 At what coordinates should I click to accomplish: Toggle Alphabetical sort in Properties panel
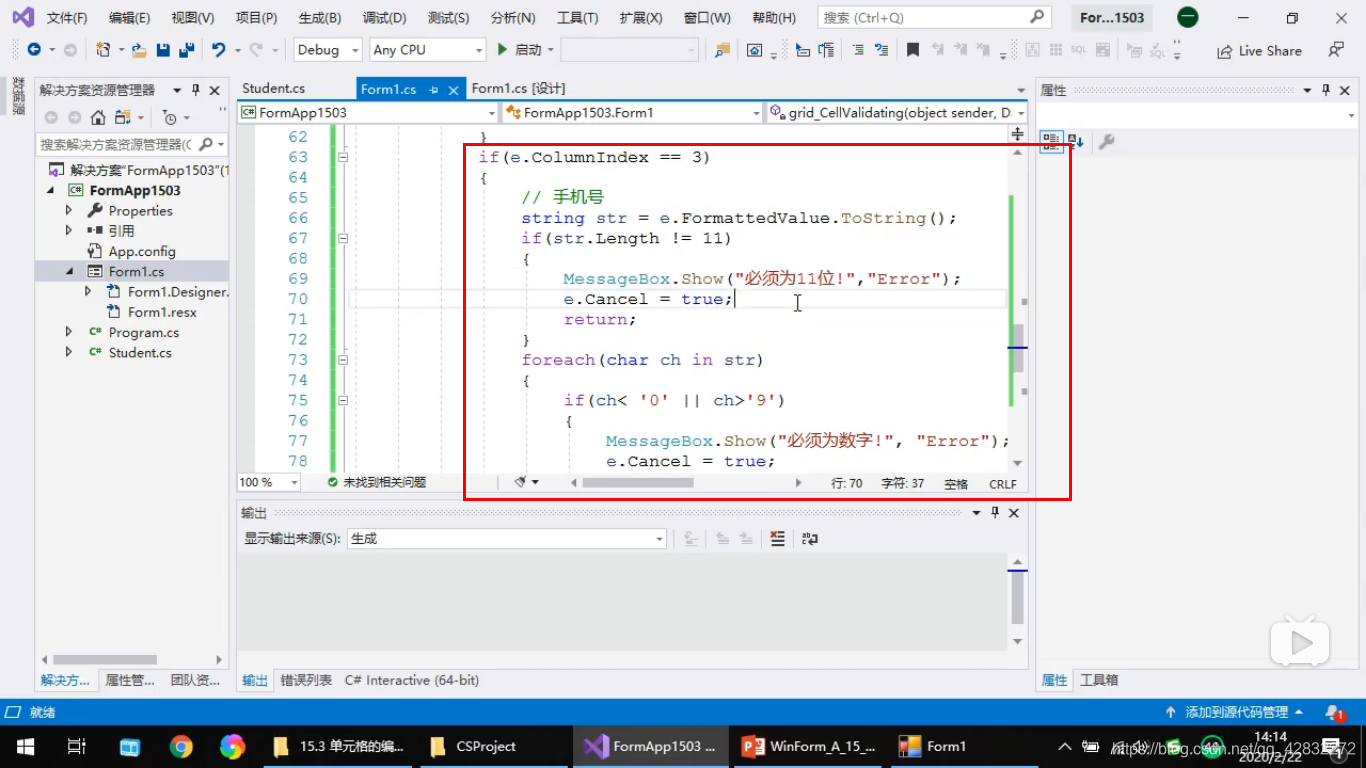[1076, 142]
